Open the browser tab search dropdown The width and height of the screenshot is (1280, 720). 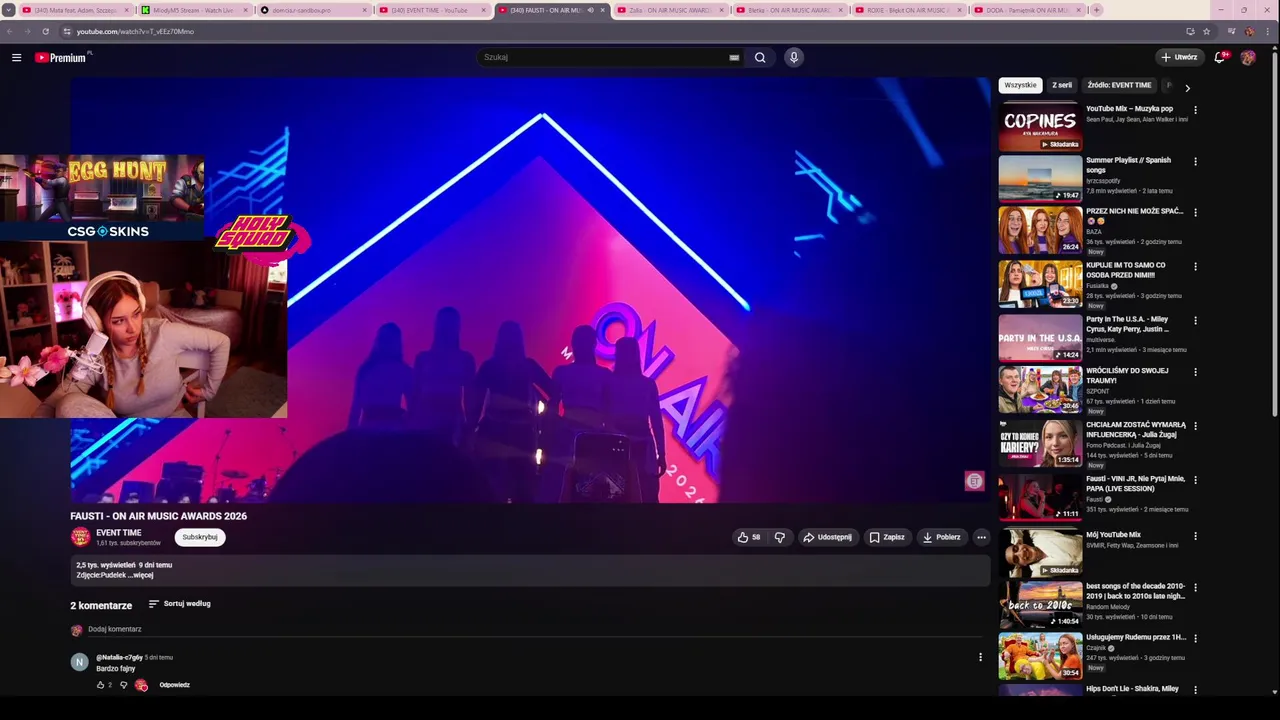[9, 10]
